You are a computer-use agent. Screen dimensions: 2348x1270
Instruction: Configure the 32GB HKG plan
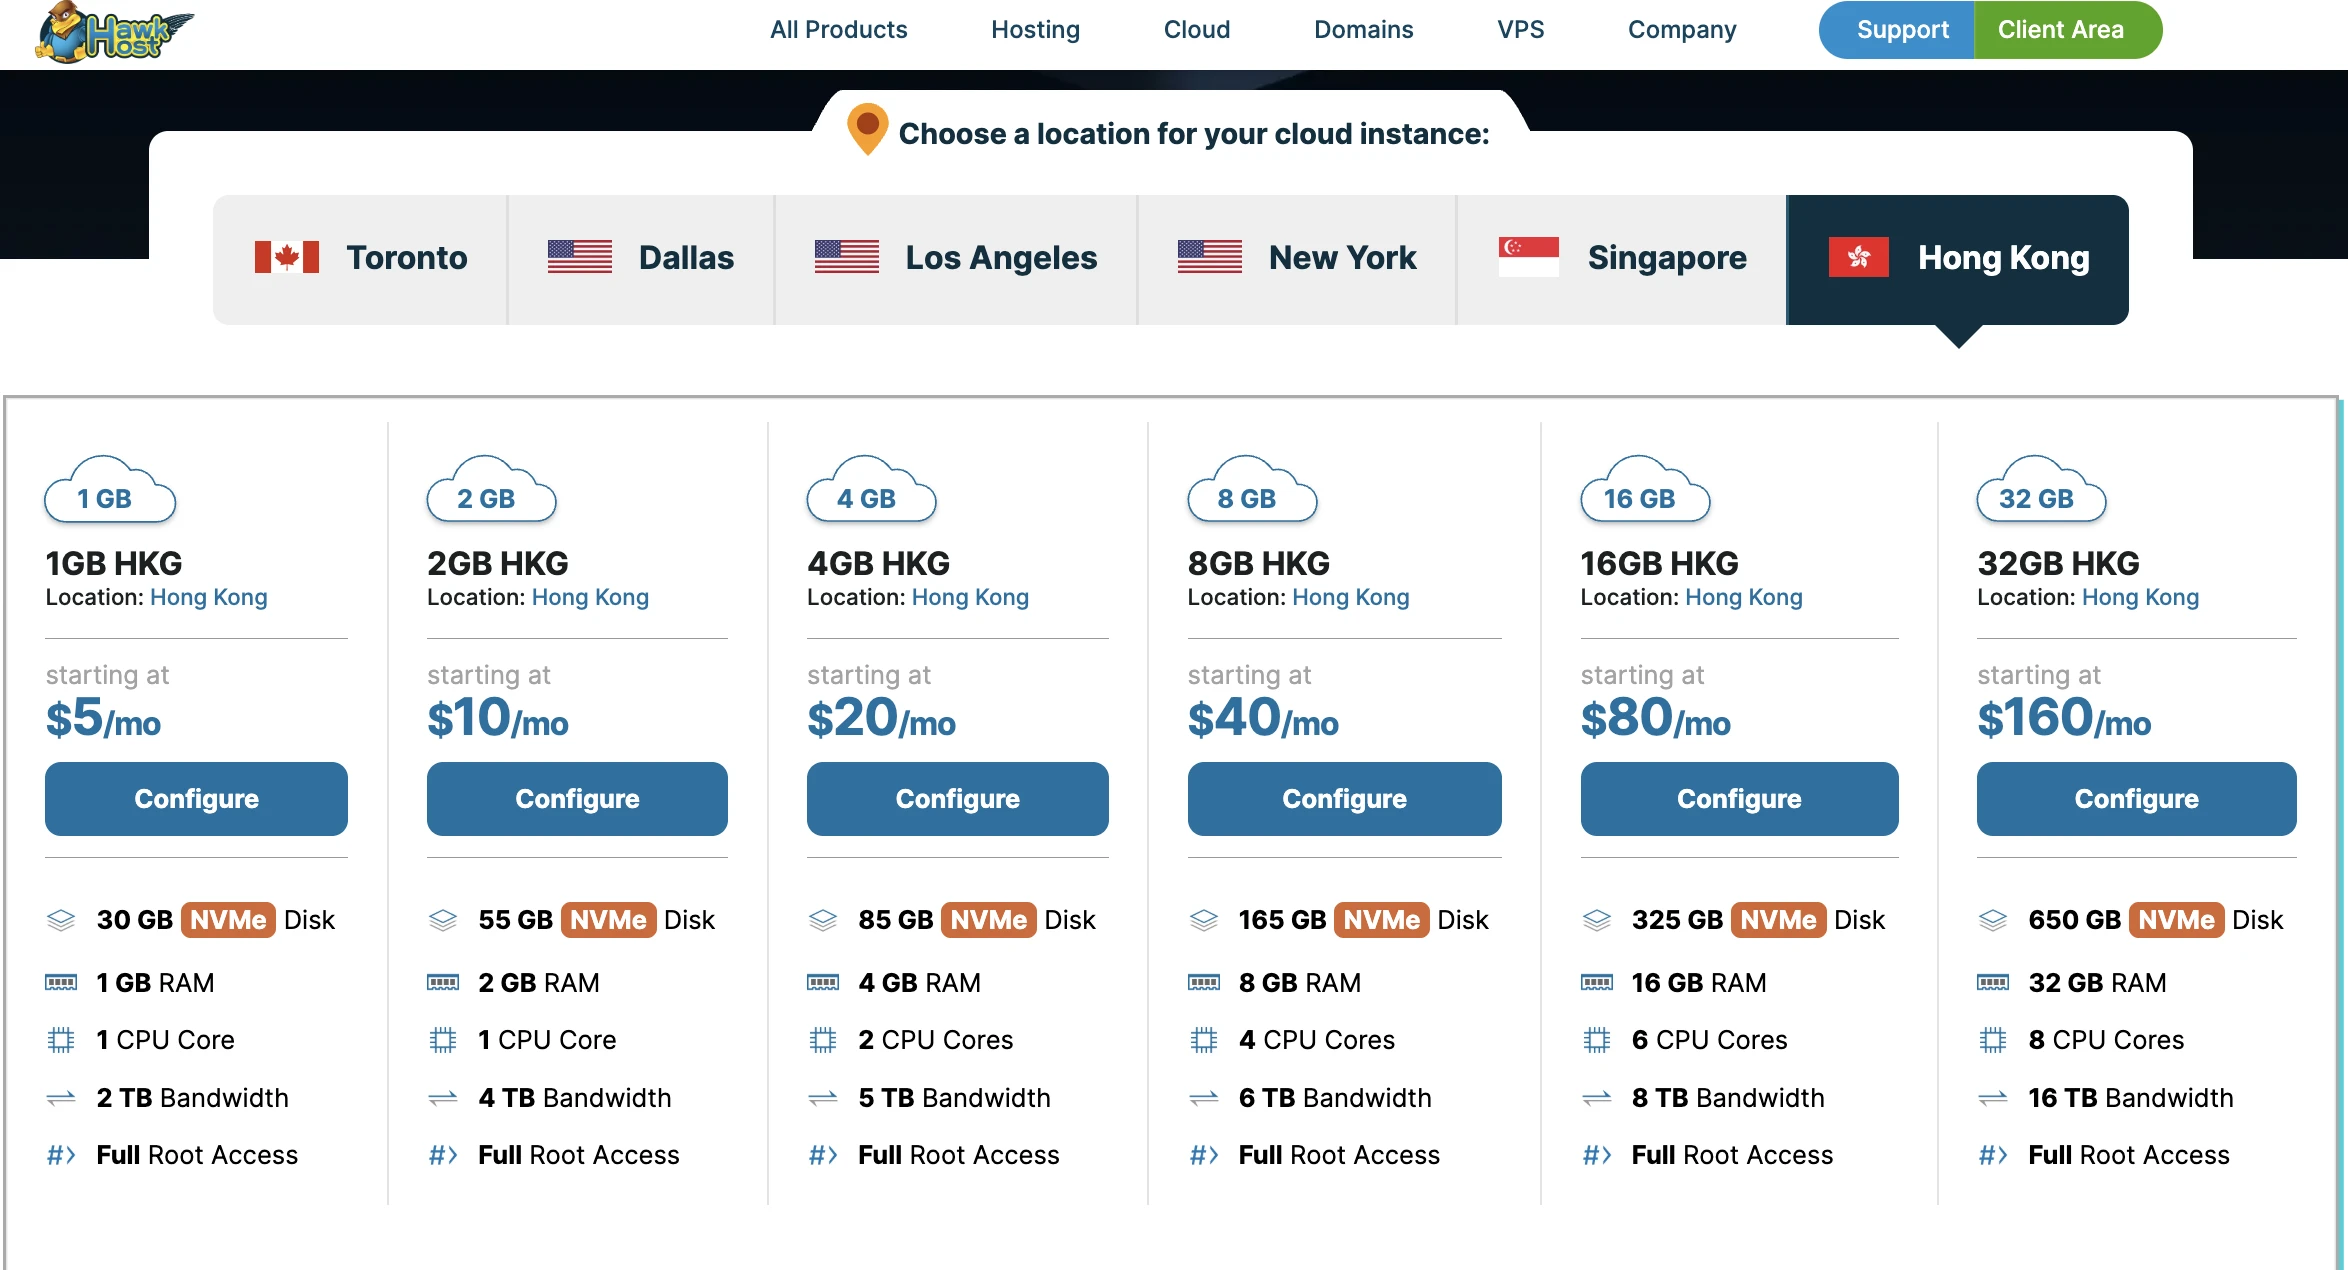[2136, 799]
